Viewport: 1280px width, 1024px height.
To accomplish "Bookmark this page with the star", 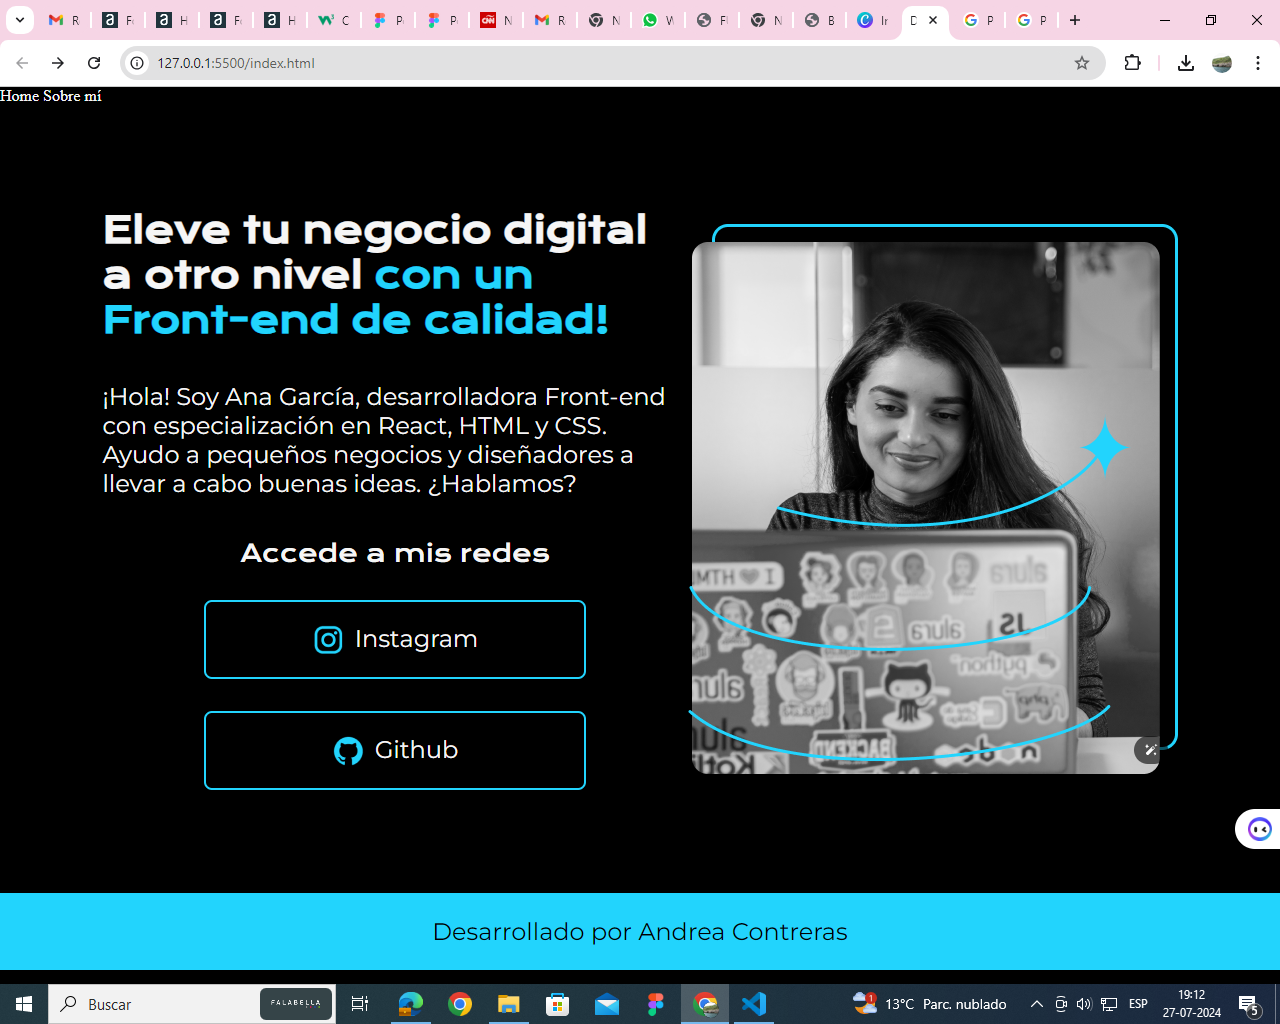I will 1082,63.
